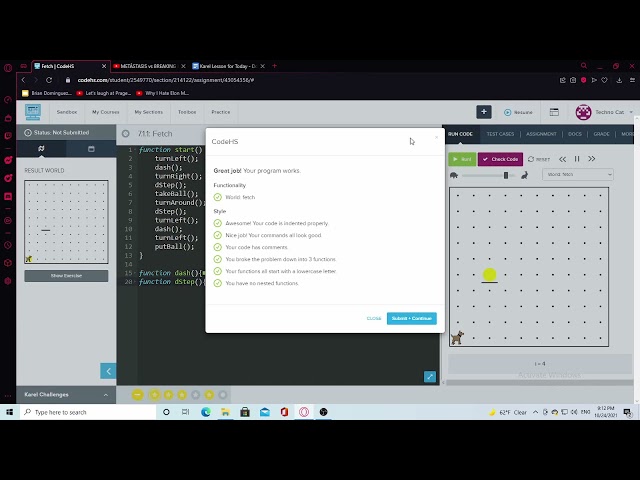The image size is (640, 480).
Task: Click the Result World thumbnail
Action: click(x=66, y=222)
